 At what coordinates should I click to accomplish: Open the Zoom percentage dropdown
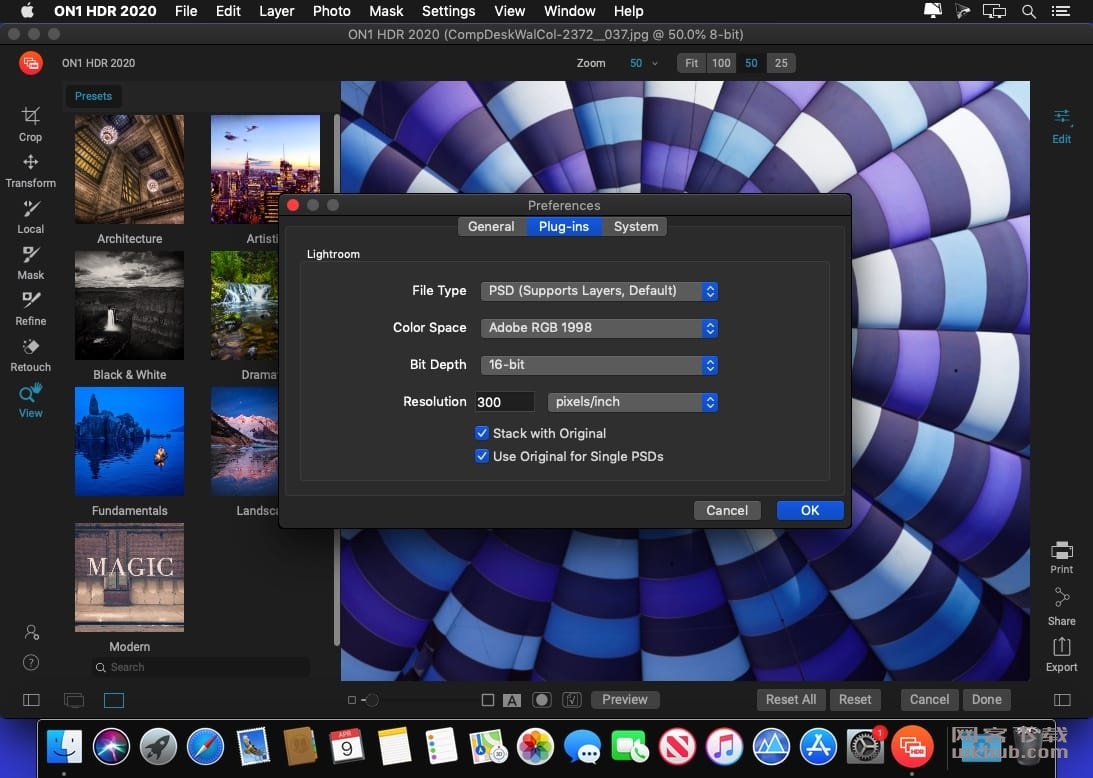click(x=643, y=63)
